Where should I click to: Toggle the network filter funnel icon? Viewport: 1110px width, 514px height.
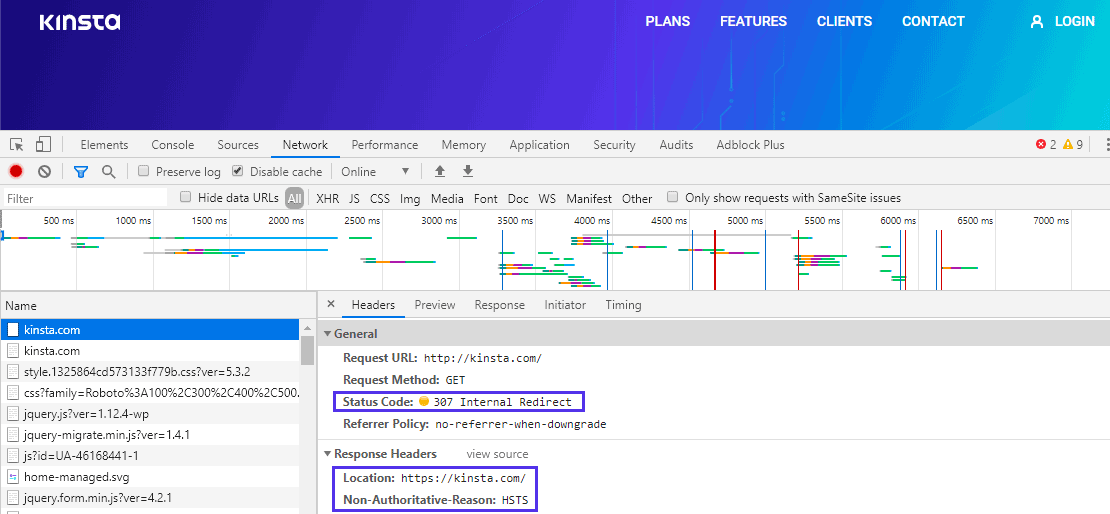pyautogui.click(x=81, y=171)
